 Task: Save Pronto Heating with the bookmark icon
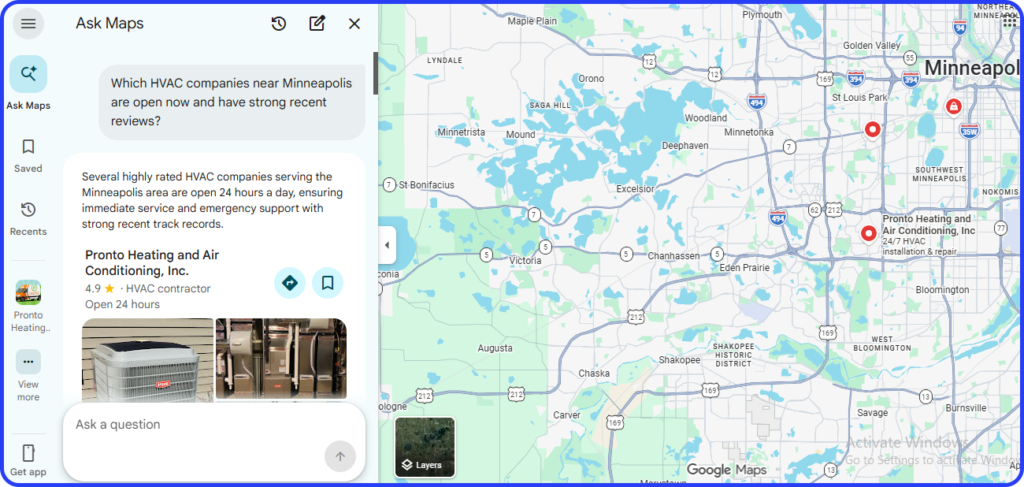[x=327, y=283]
